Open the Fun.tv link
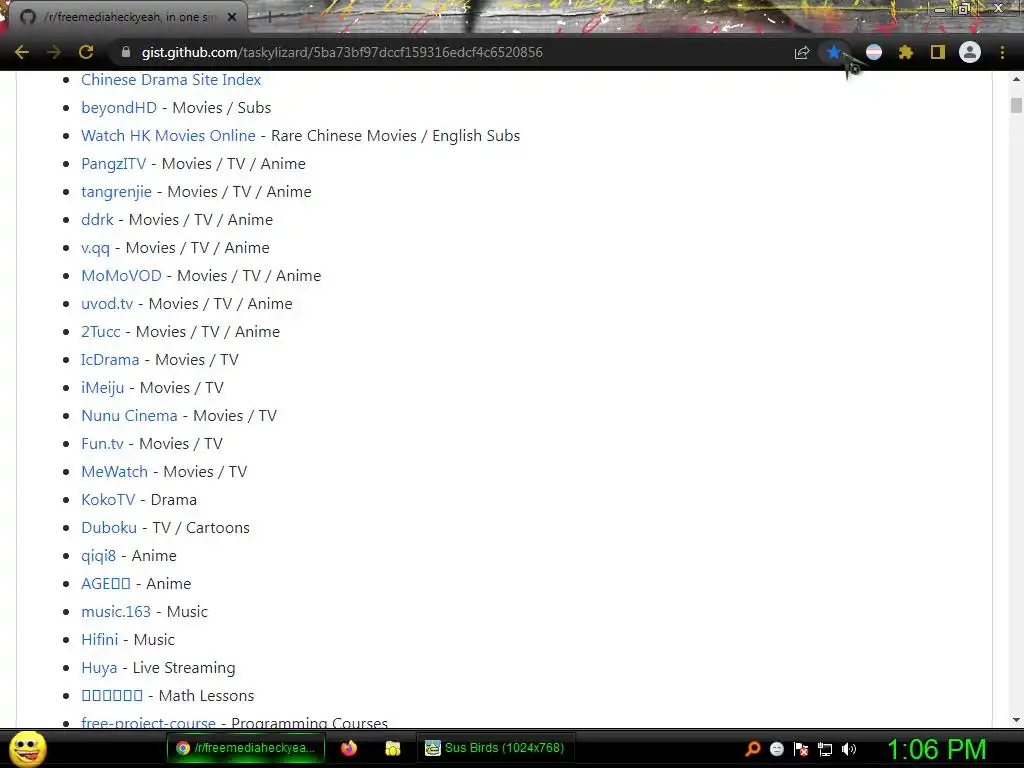Screen dimensions: 1024x768 [103, 444]
